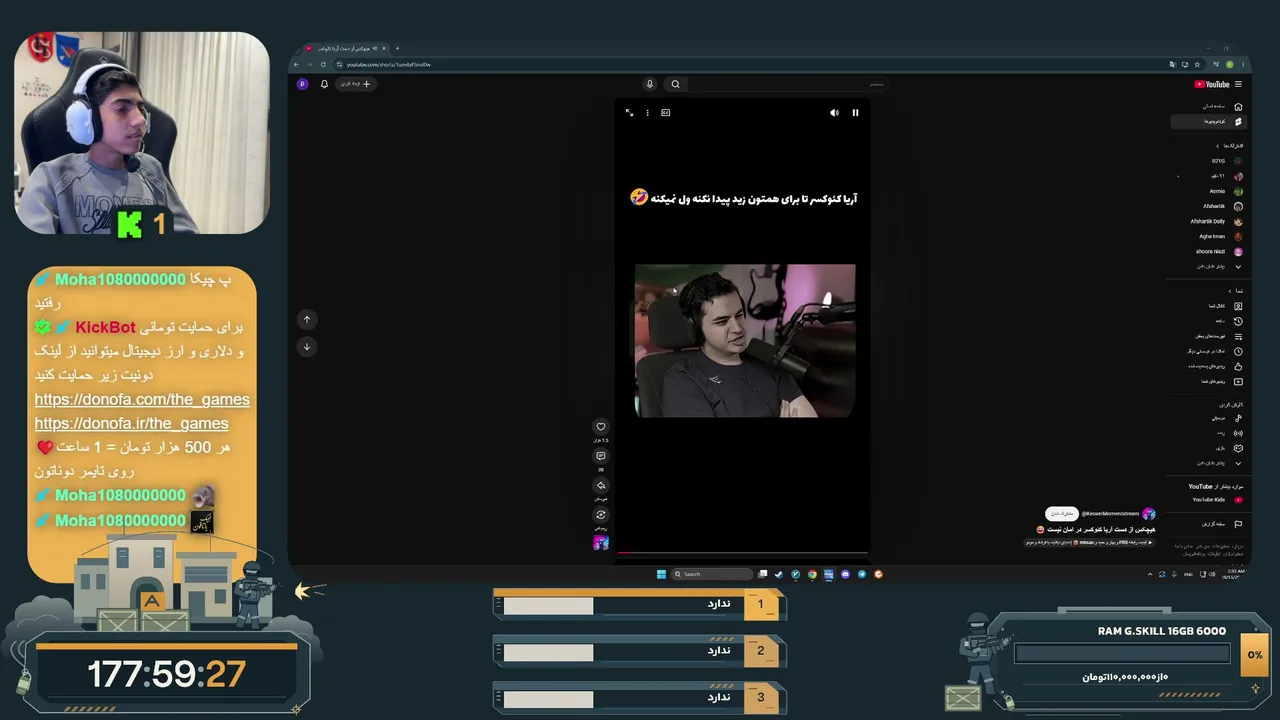Click the YouTube search magnifier icon
Viewport: 1280px width, 720px height.
pos(675,84)
